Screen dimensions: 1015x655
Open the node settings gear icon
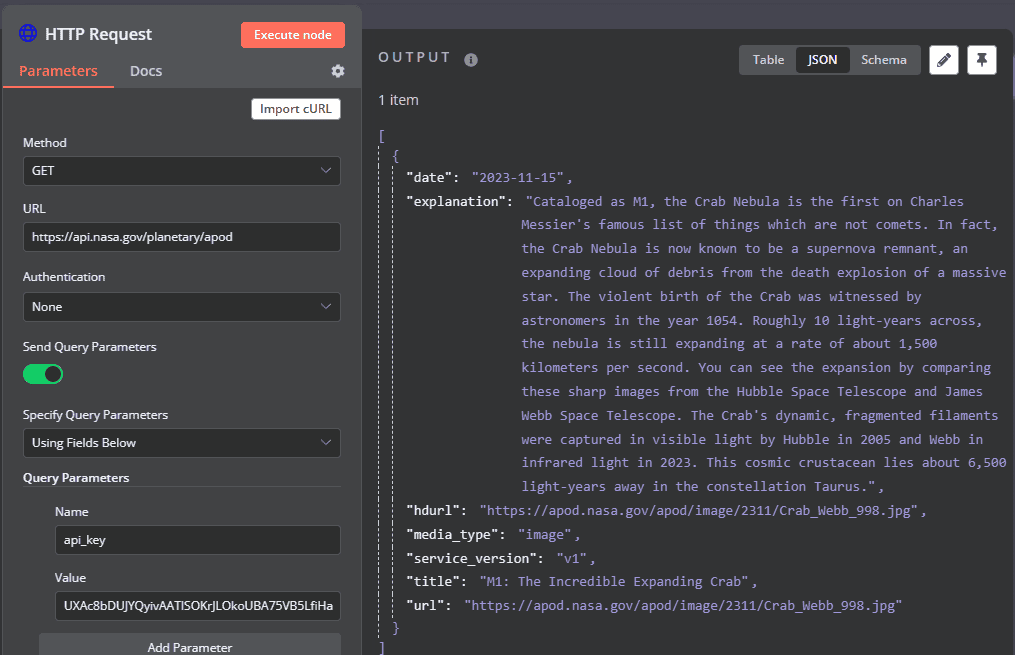coord(337,71)
